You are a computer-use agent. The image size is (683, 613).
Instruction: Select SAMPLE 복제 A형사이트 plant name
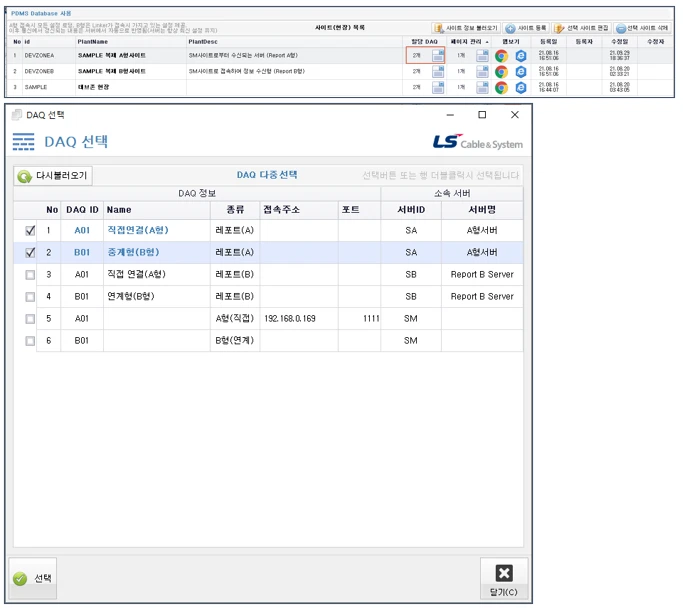tap(112, 56)
